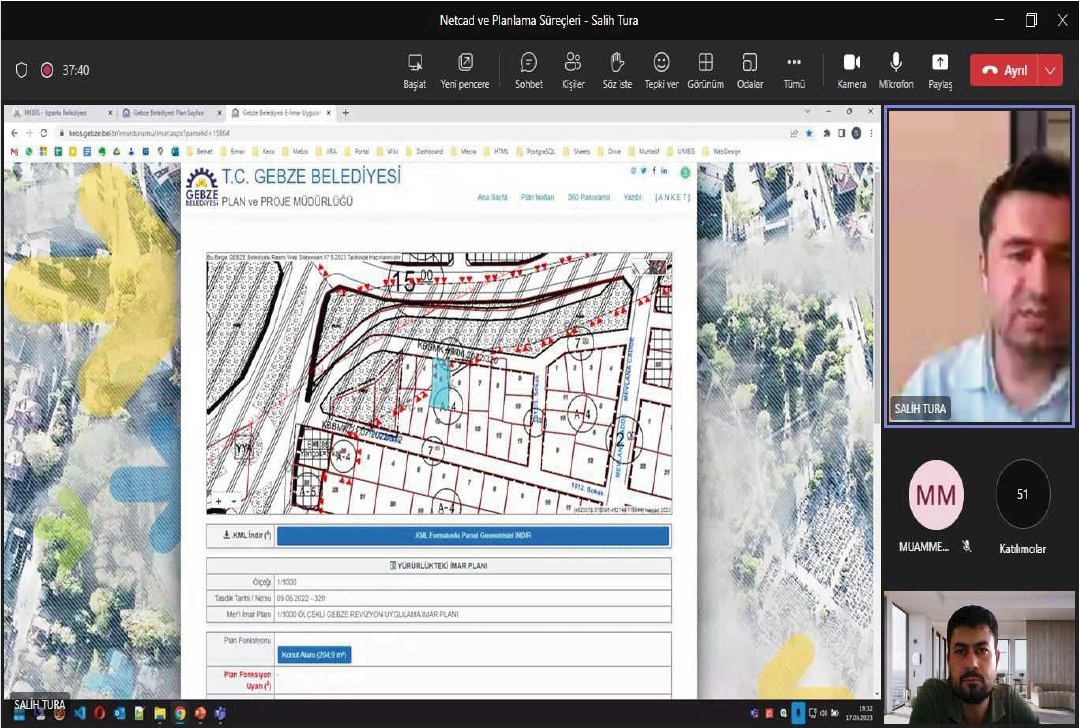
Task: Switch to the MEBİS browser tab
Action: (x=60, y=113)
